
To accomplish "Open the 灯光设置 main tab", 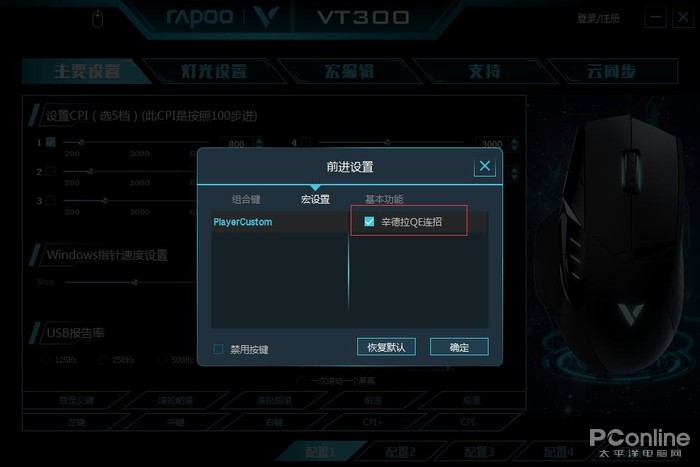I will tap(214, 71).
